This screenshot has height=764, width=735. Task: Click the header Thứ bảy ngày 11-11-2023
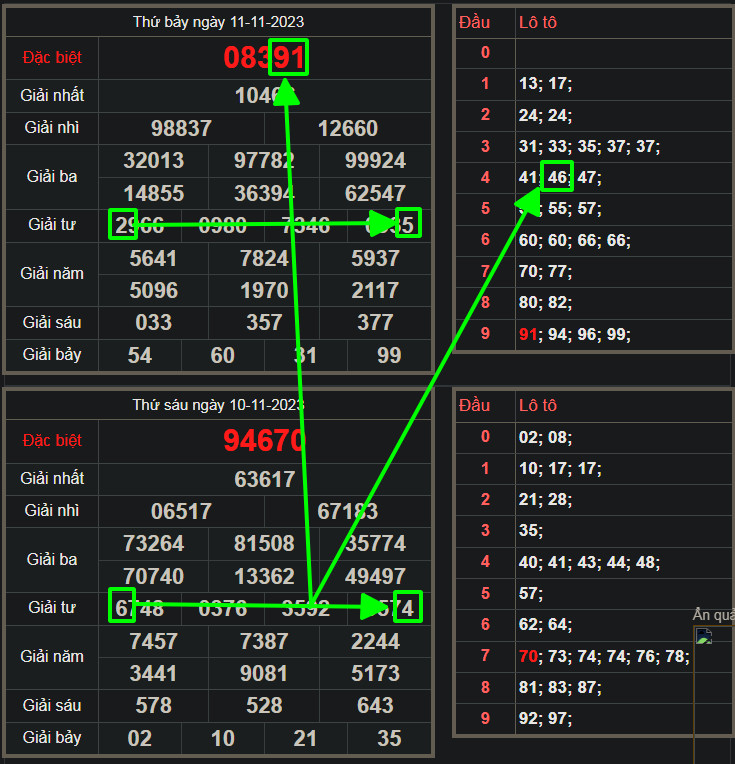coord(219,21)
